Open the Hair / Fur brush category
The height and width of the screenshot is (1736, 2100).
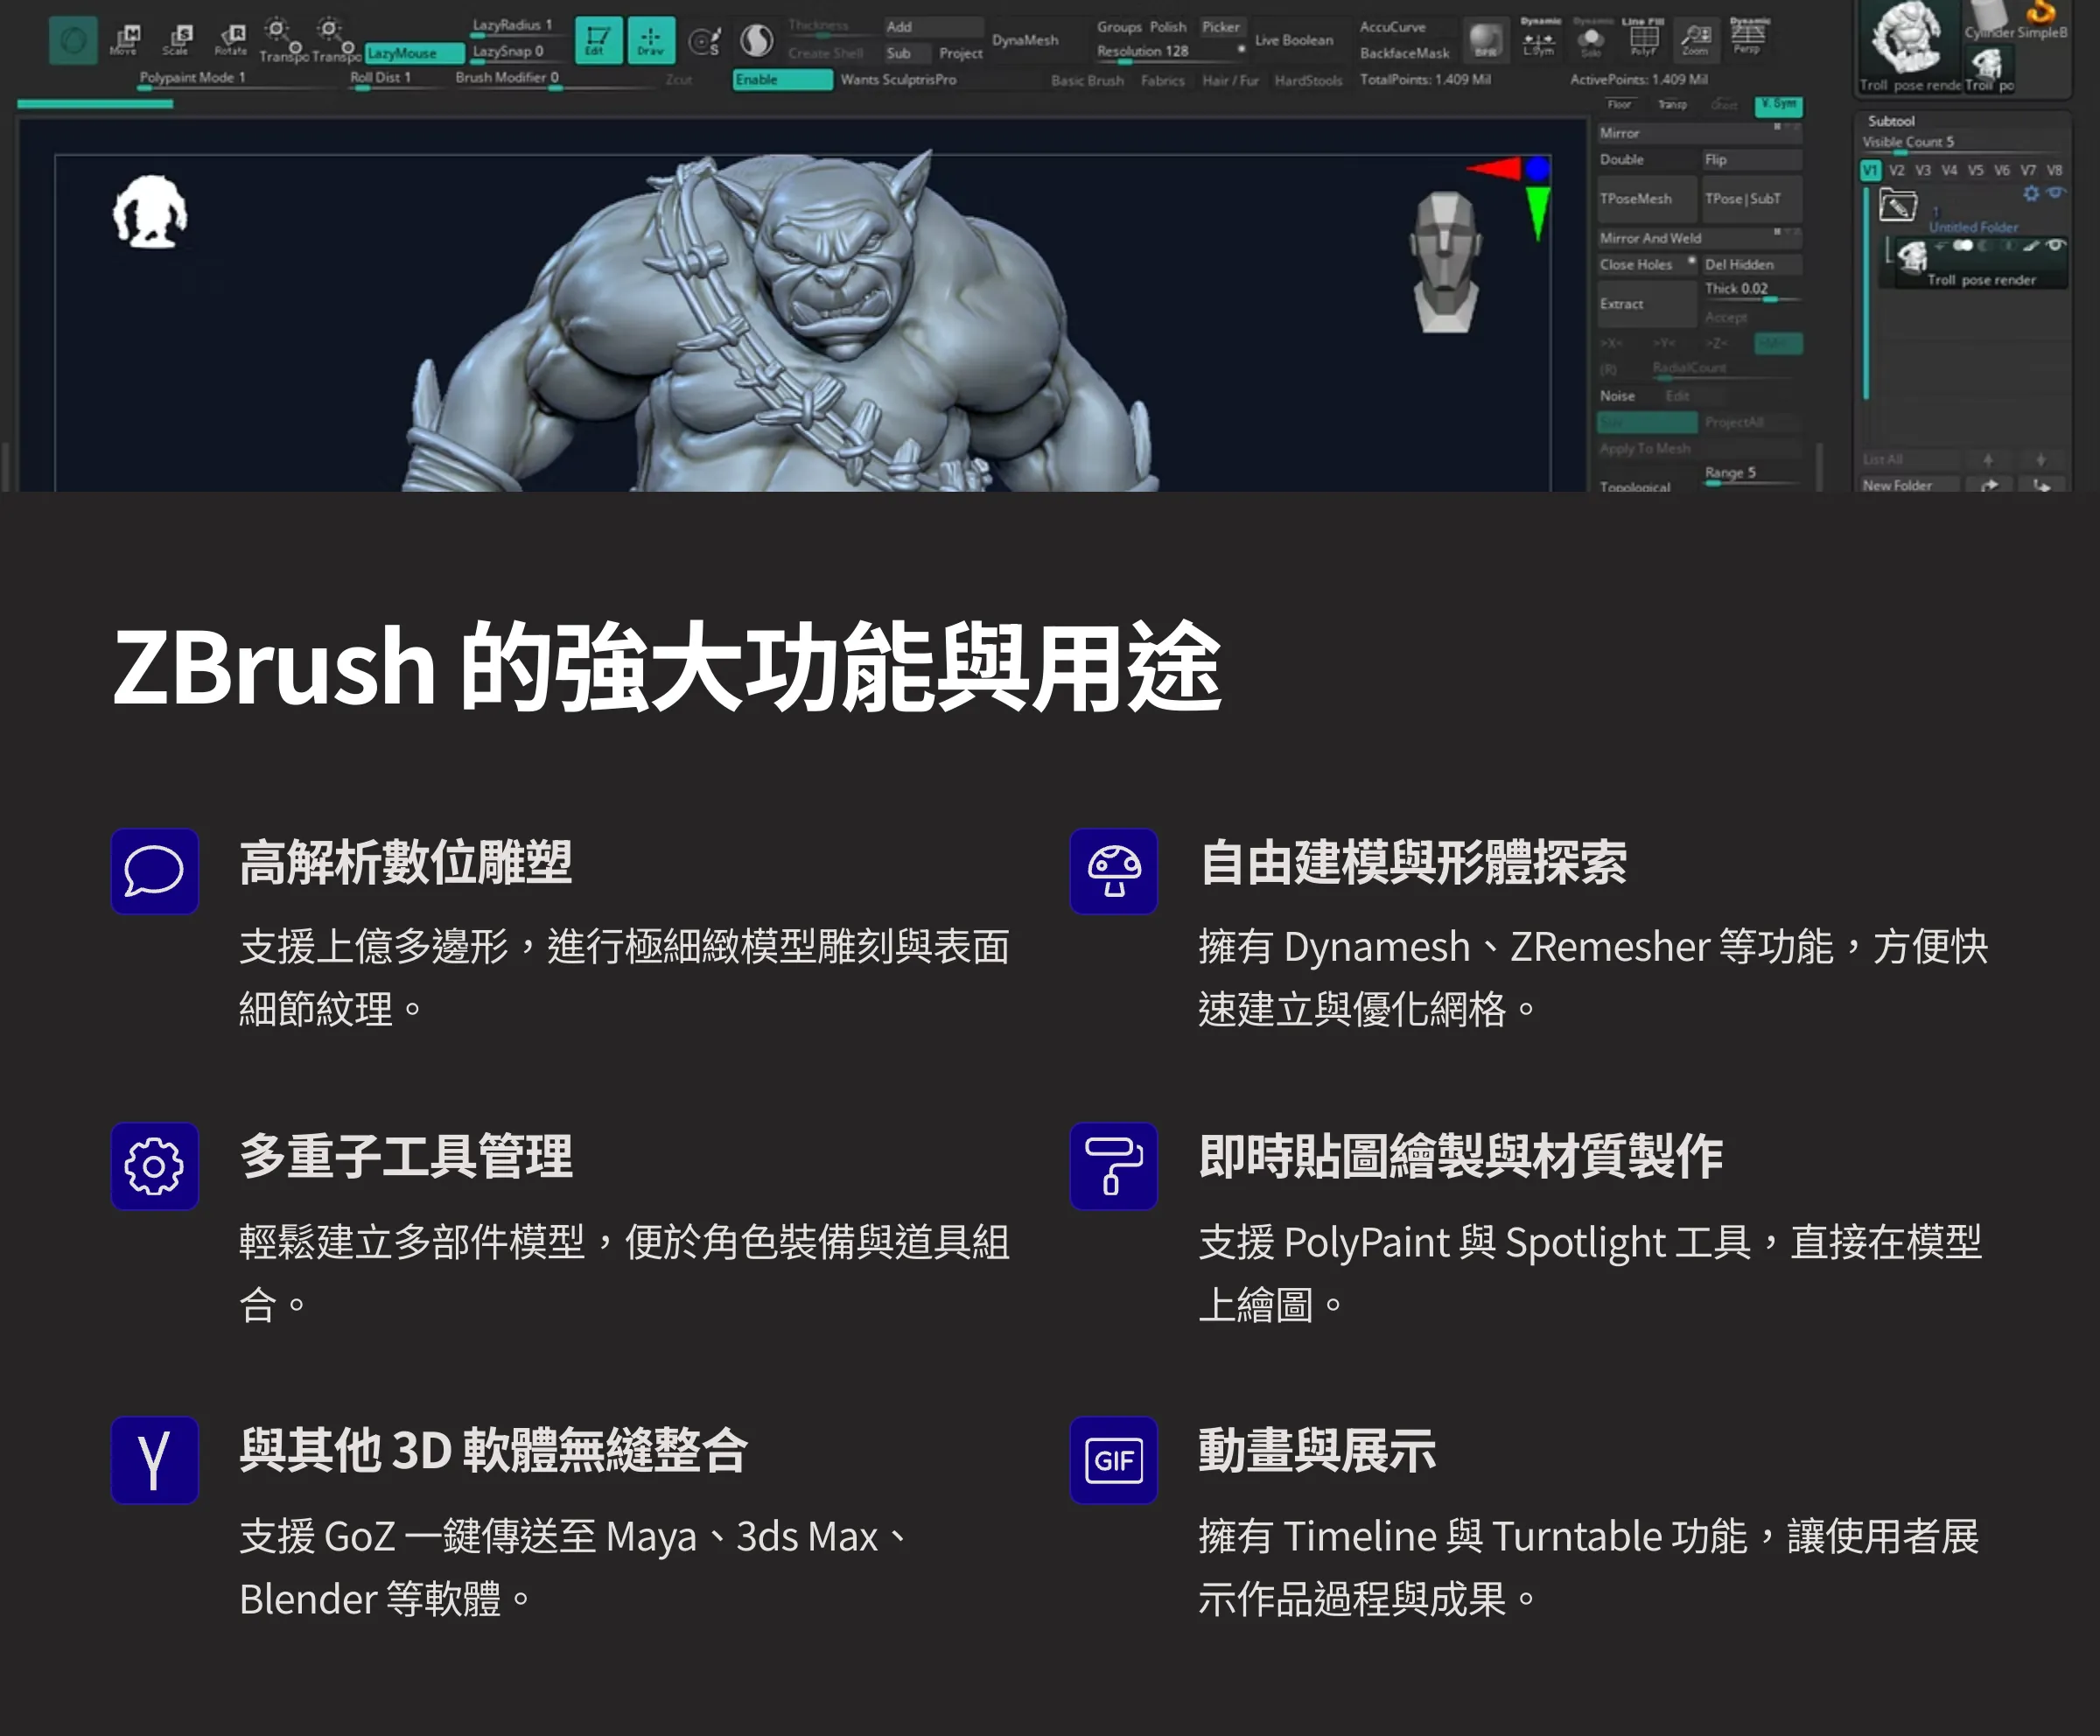pyautogui.click(x=1230, y=80)
